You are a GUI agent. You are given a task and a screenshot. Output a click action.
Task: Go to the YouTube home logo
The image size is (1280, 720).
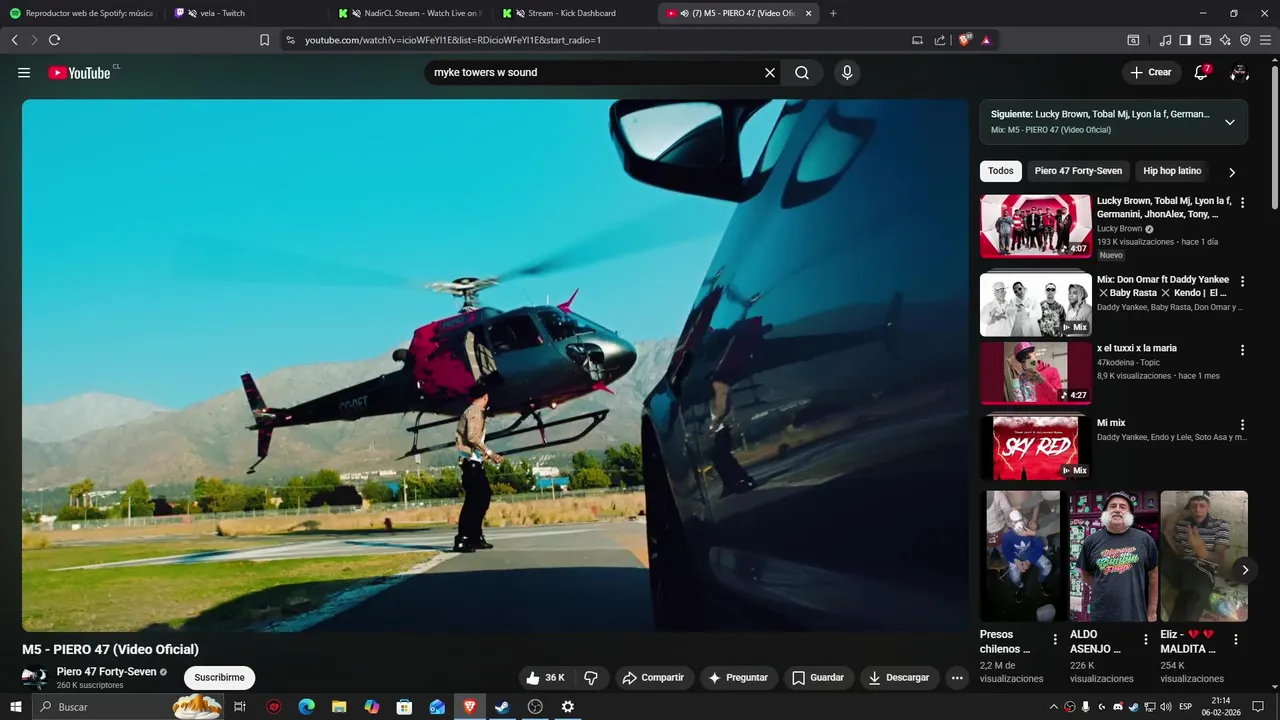(79, 73)
